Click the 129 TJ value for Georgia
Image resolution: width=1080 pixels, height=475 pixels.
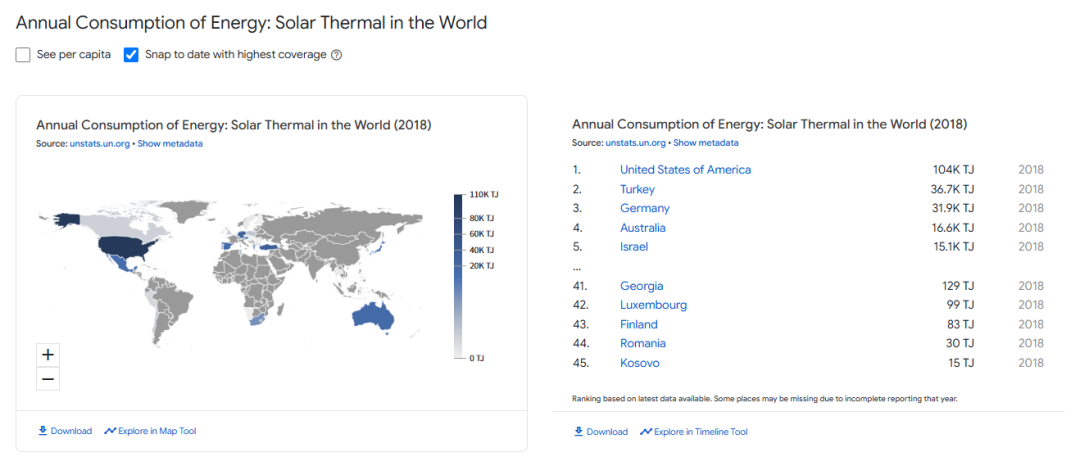pos(958,286)
